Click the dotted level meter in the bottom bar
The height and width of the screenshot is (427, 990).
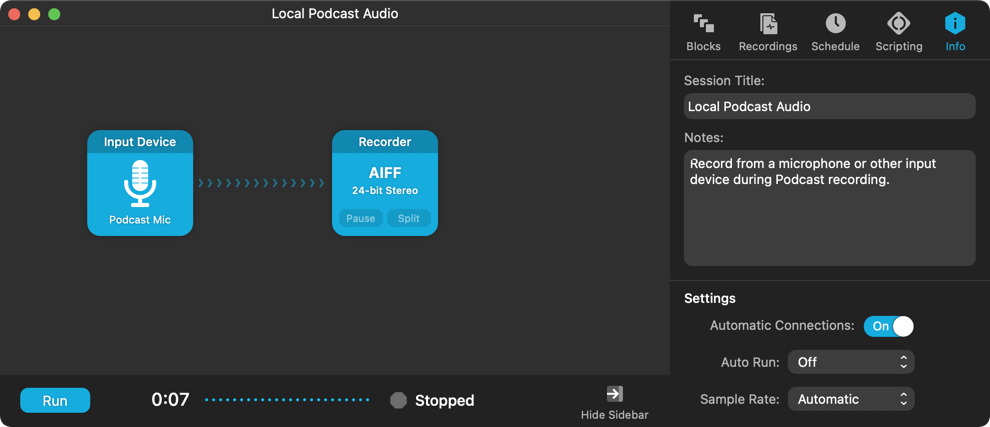point(287,400)
